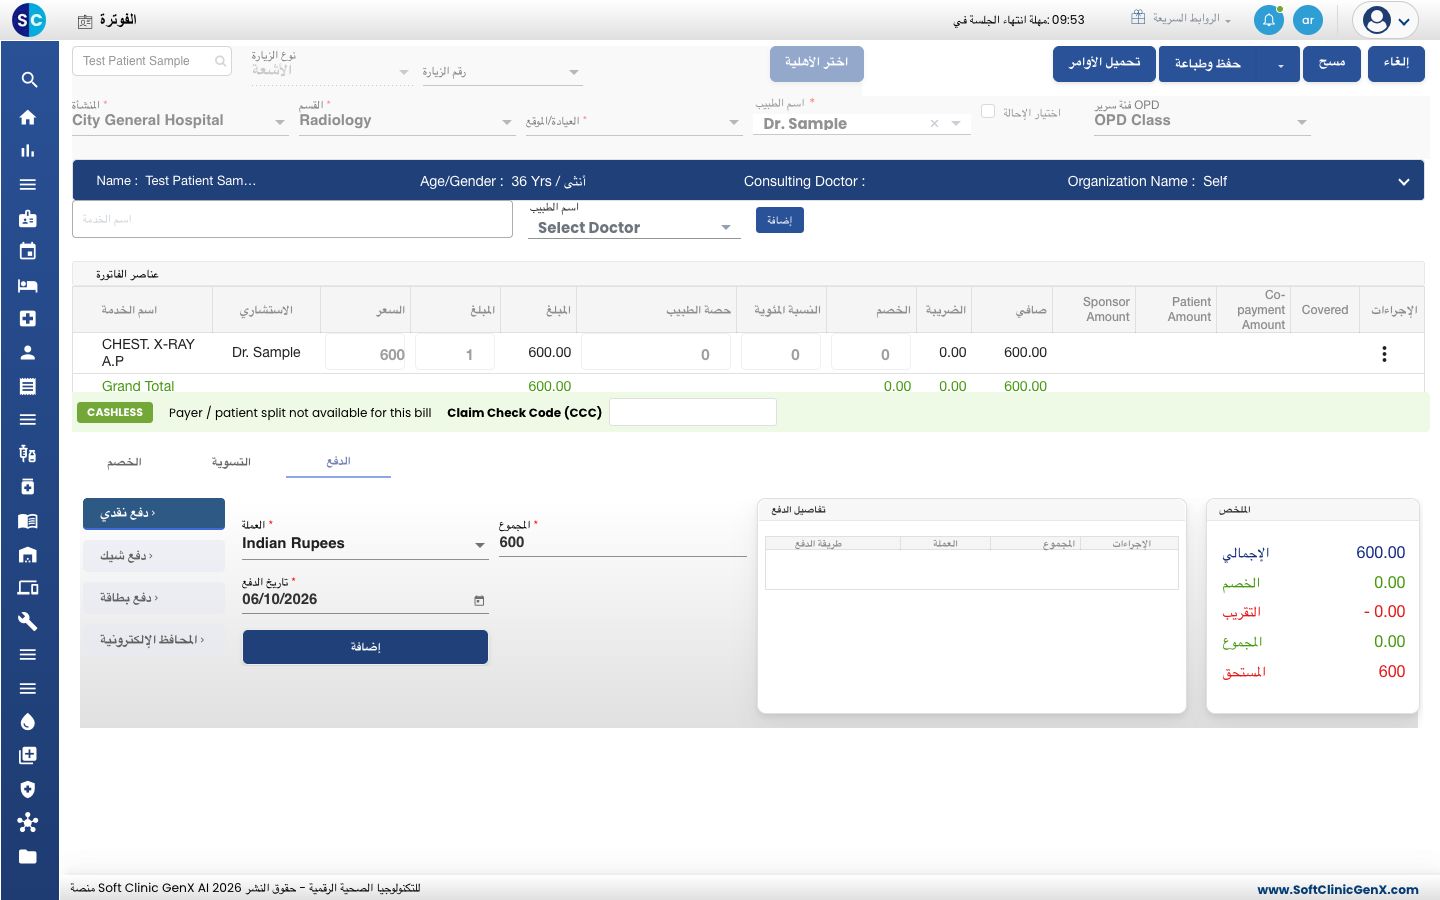Open the City General Hospital facility dropdown

pyautogui.click(x=180, y=121)
